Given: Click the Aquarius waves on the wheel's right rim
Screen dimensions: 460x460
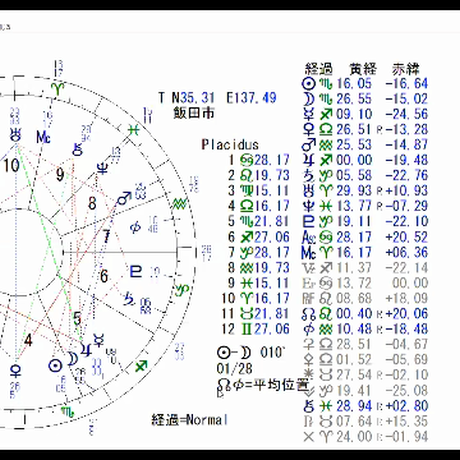Looking at the screenshot, I should click(180, 204).
